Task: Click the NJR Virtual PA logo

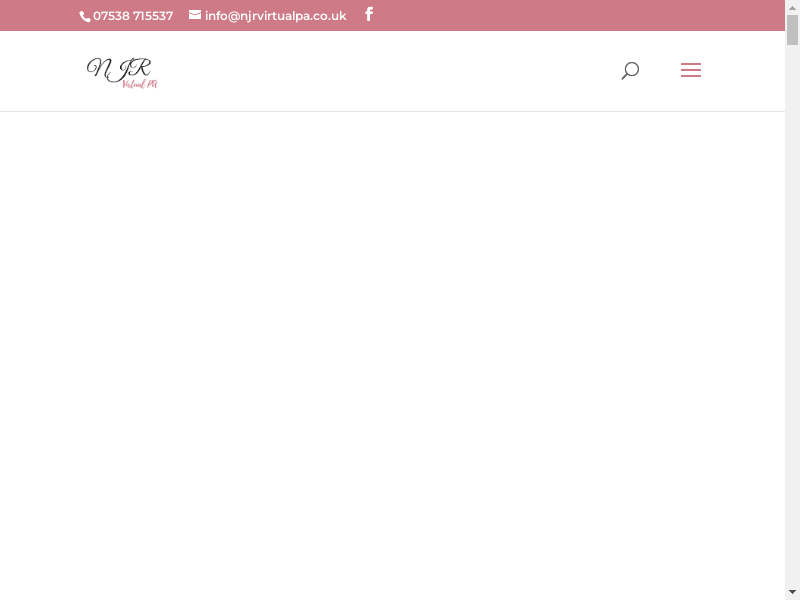Action: click(122, 72)
